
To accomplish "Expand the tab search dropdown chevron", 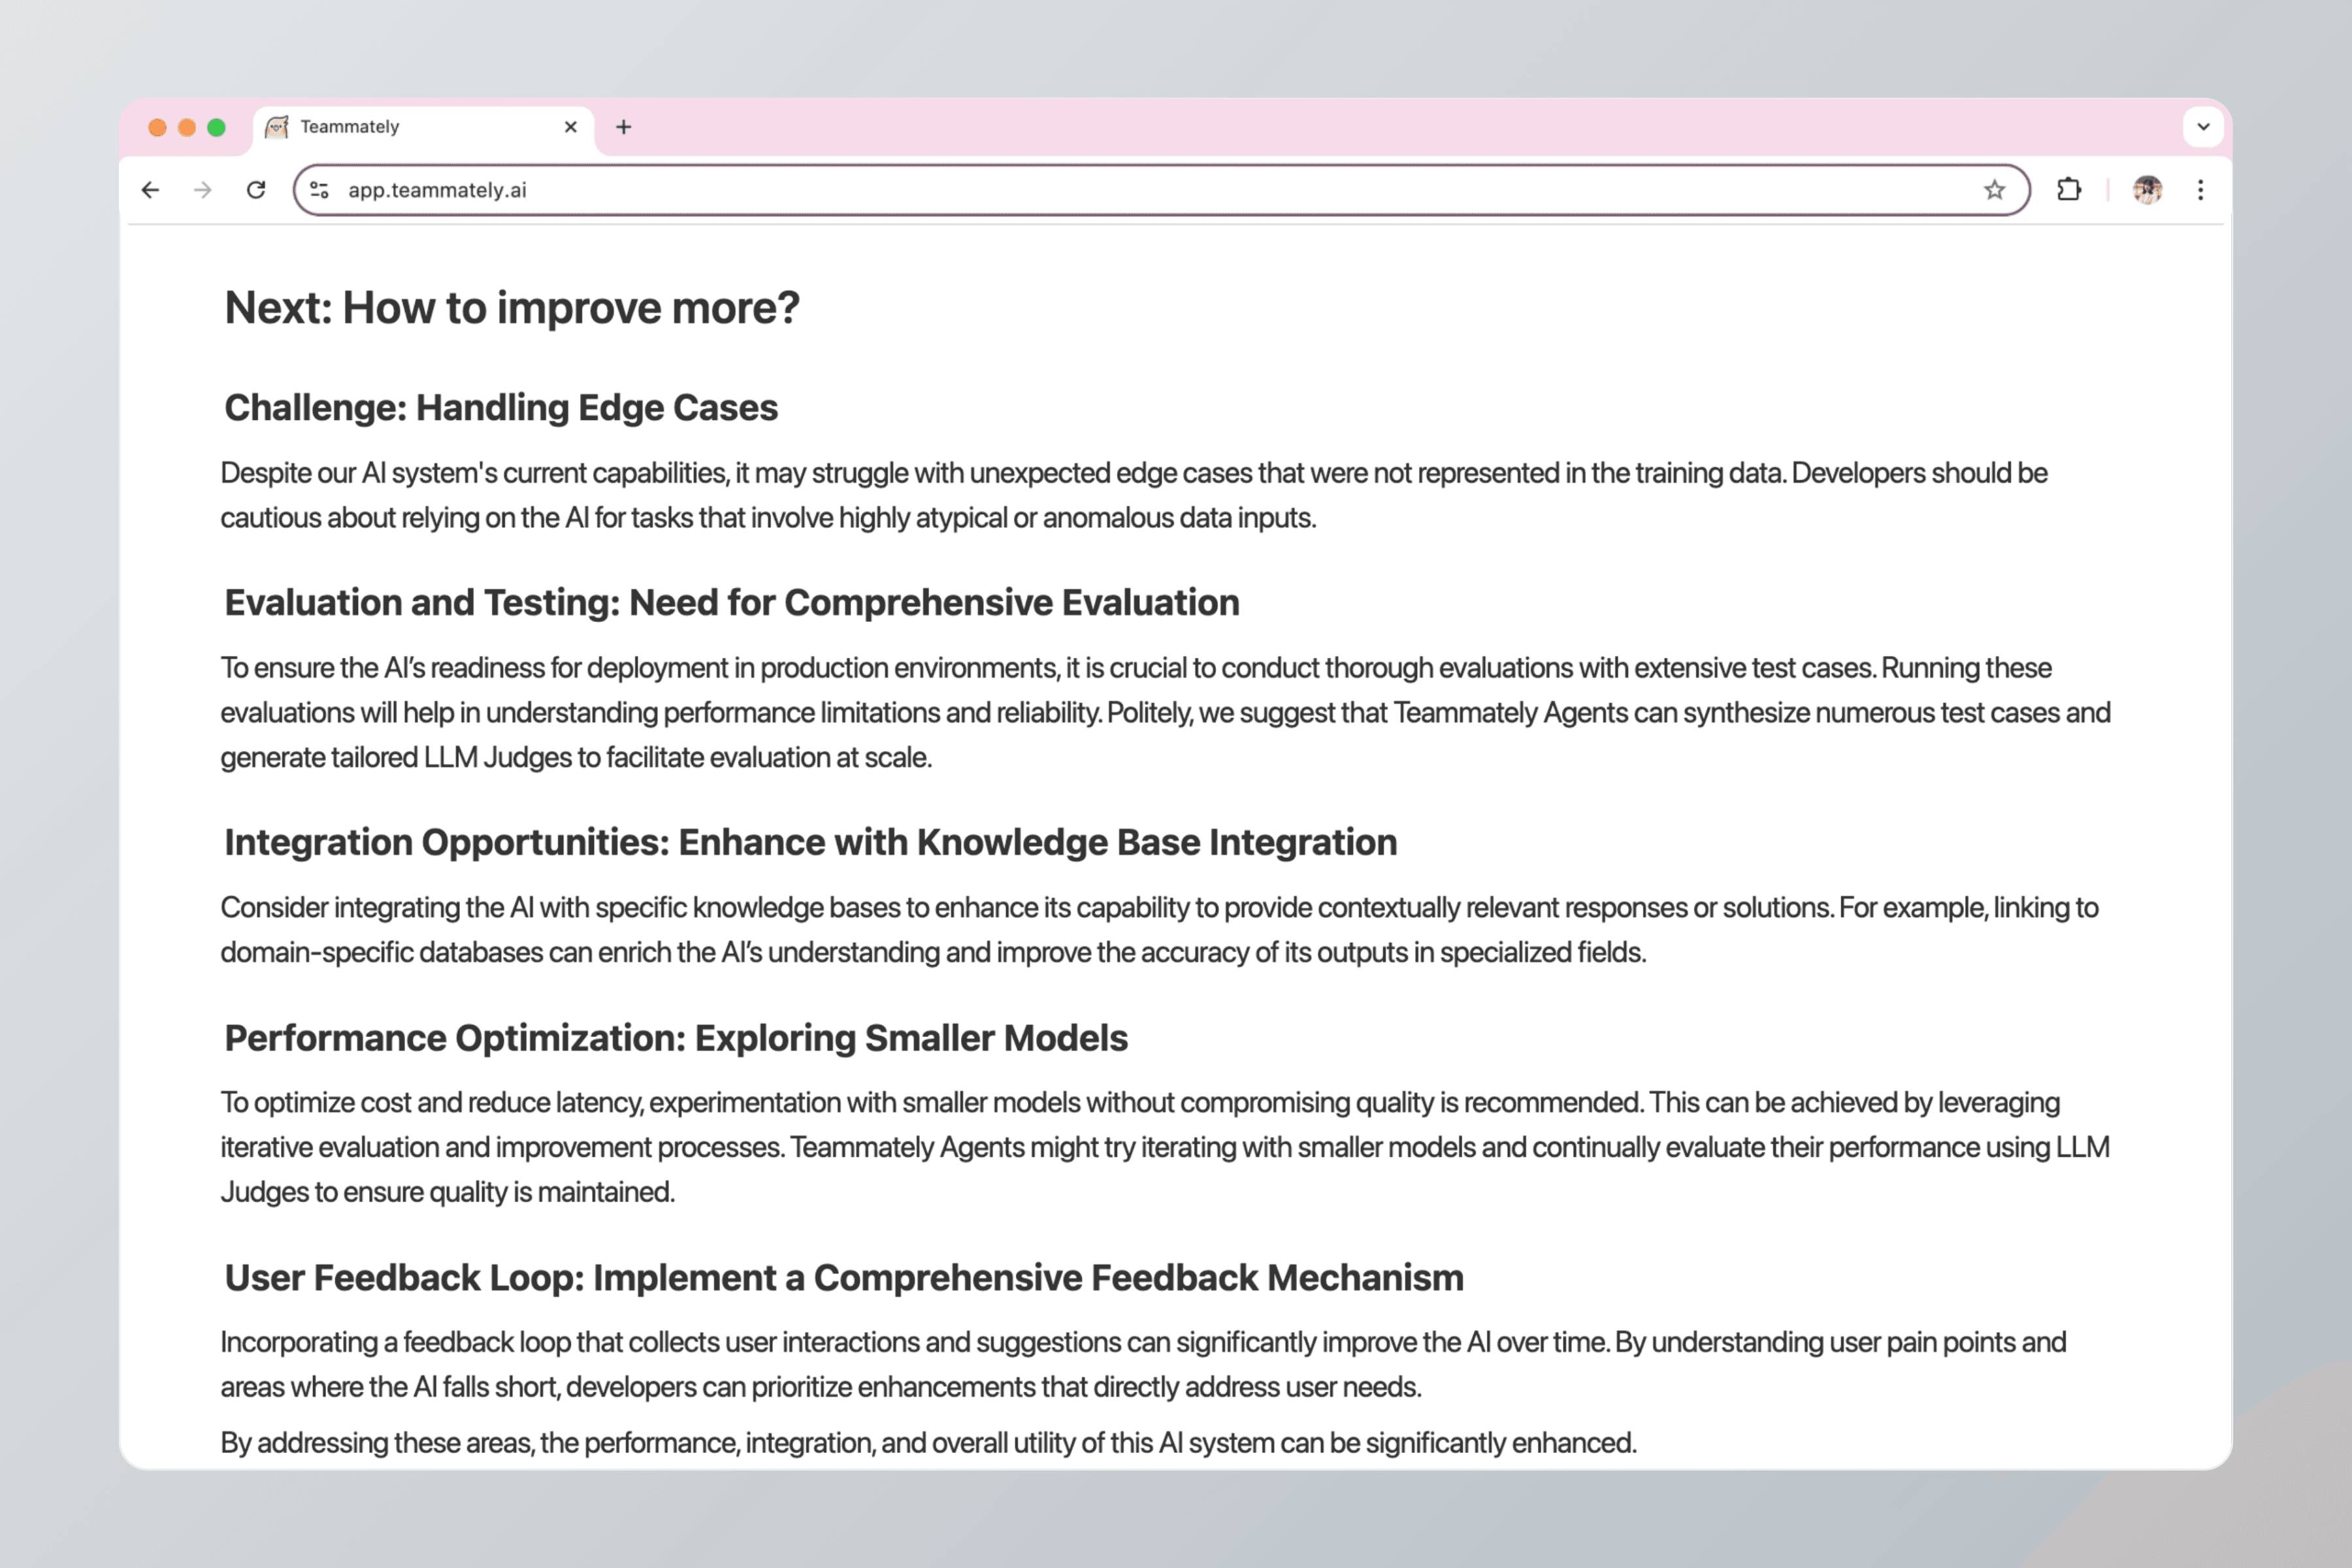I will click(2203, 127).
